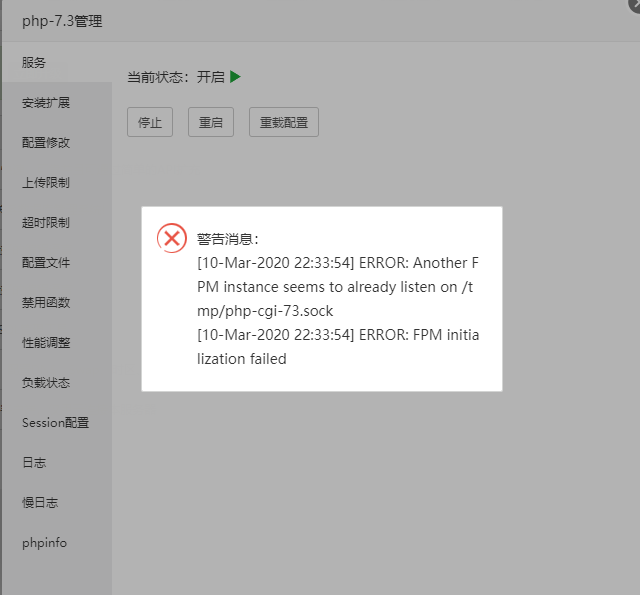The width and height of the screenshot is (640, 595).
Task: Open the 服务 tab in sidebar
Action: (x=57, y=62)
